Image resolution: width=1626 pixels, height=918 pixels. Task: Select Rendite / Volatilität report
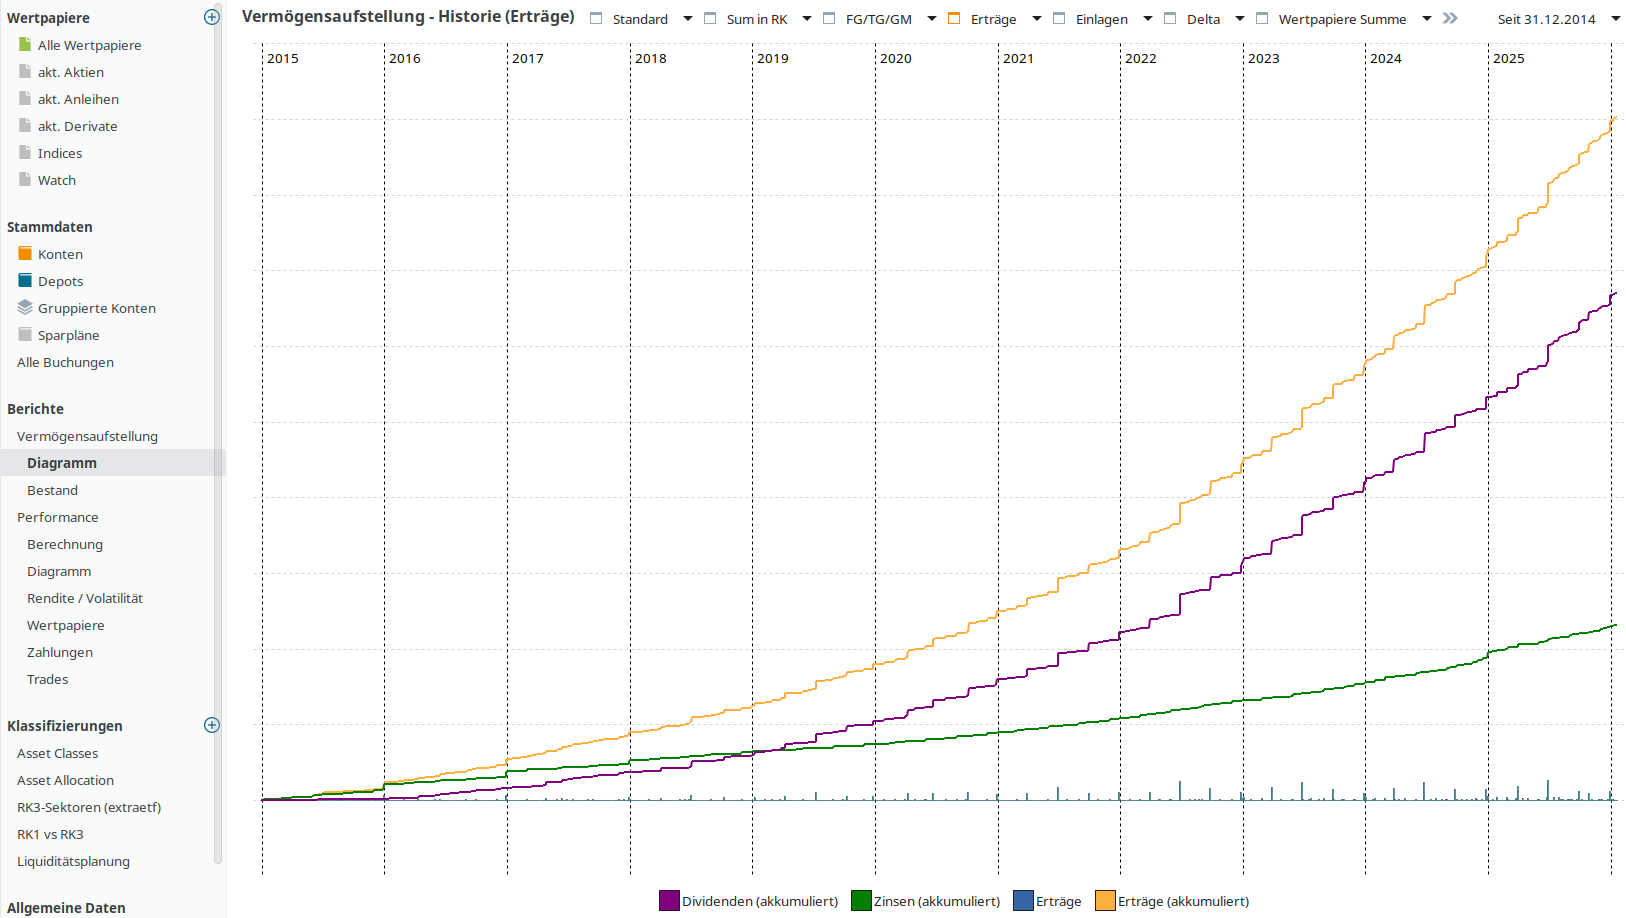pos(85,598)
